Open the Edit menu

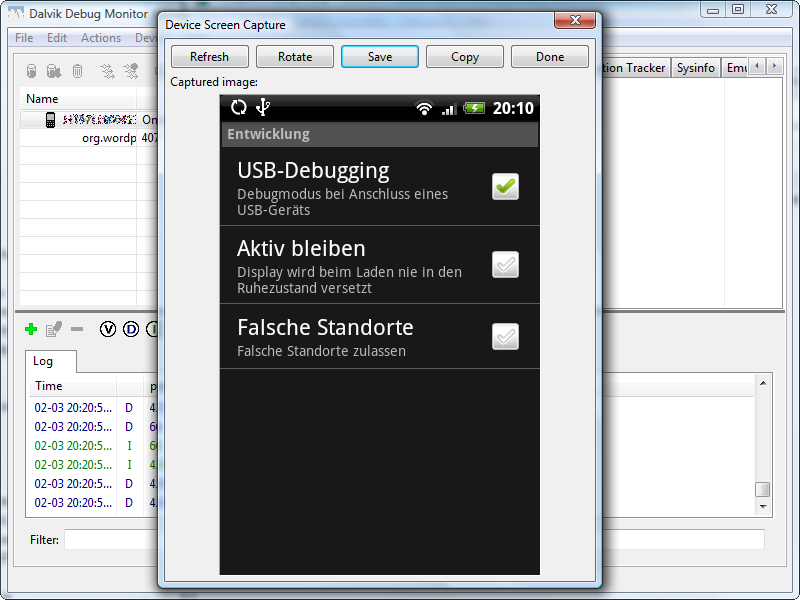coord(57,38)
